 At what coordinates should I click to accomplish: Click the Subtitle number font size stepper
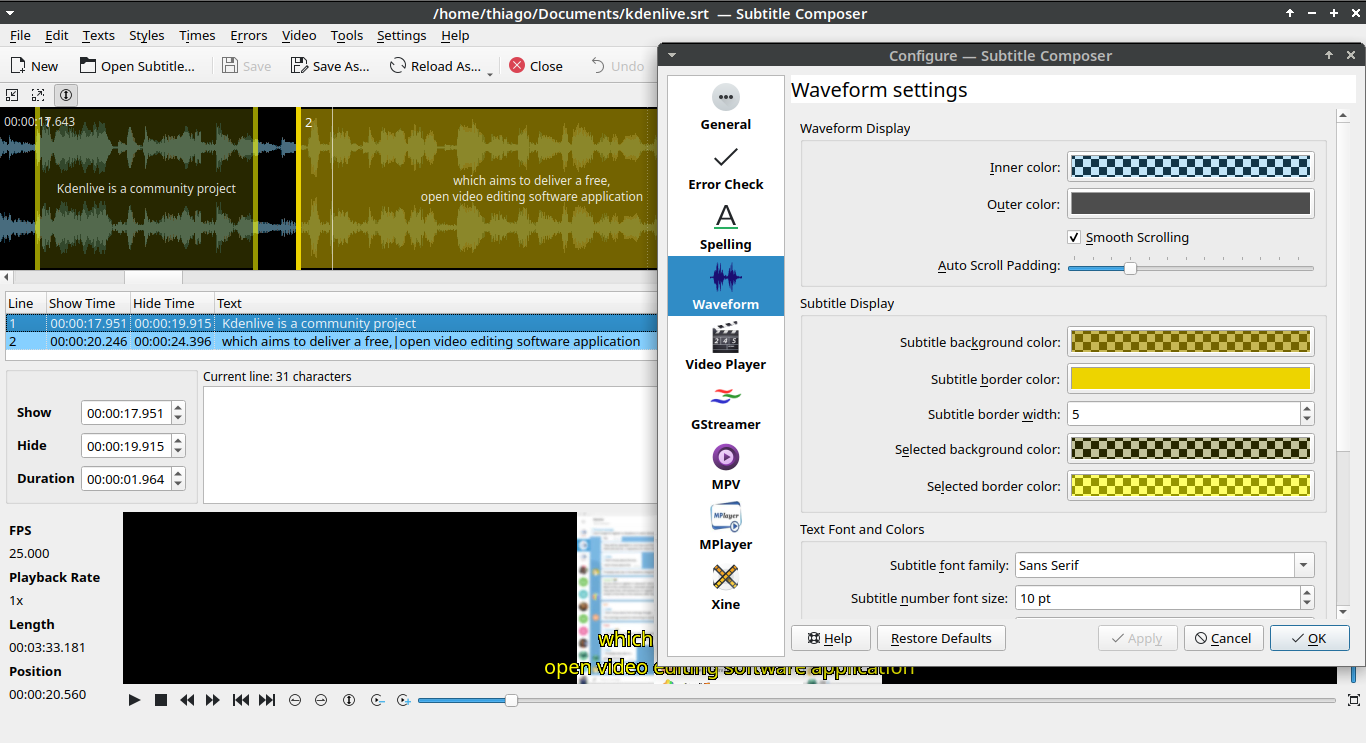click(x=1307, y=598)
